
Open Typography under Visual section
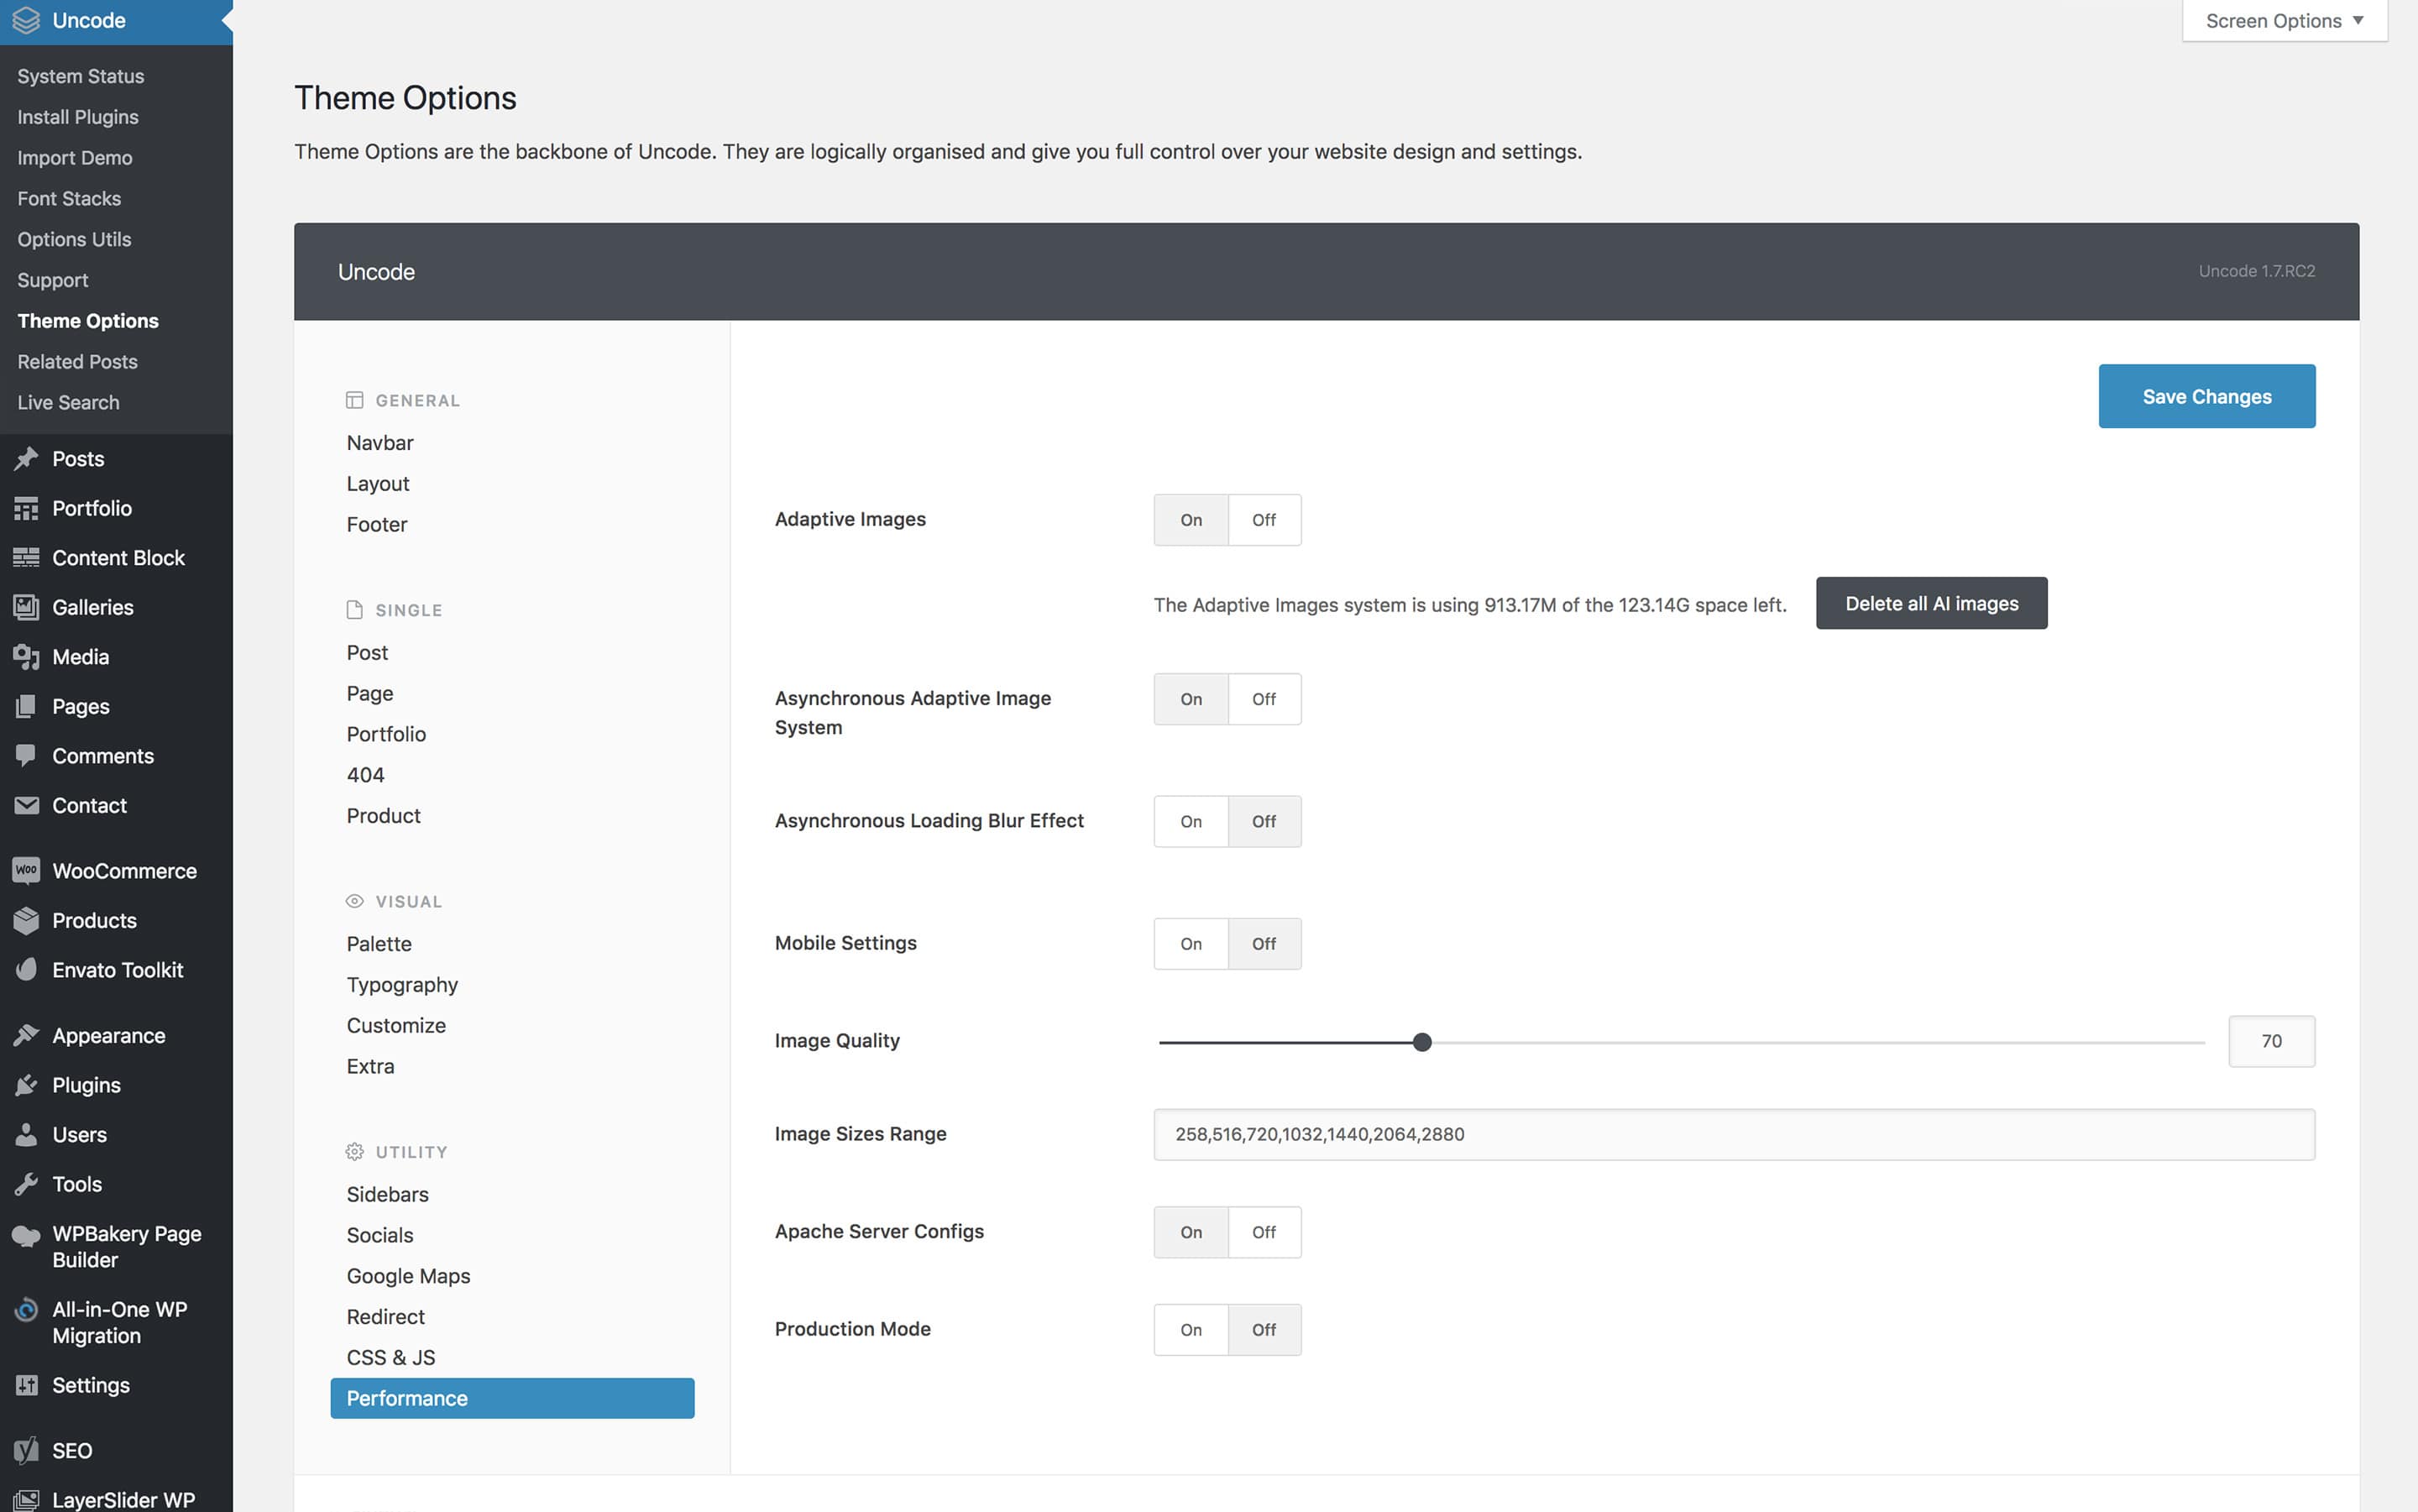pyautogui.click(x=402, y=984)
